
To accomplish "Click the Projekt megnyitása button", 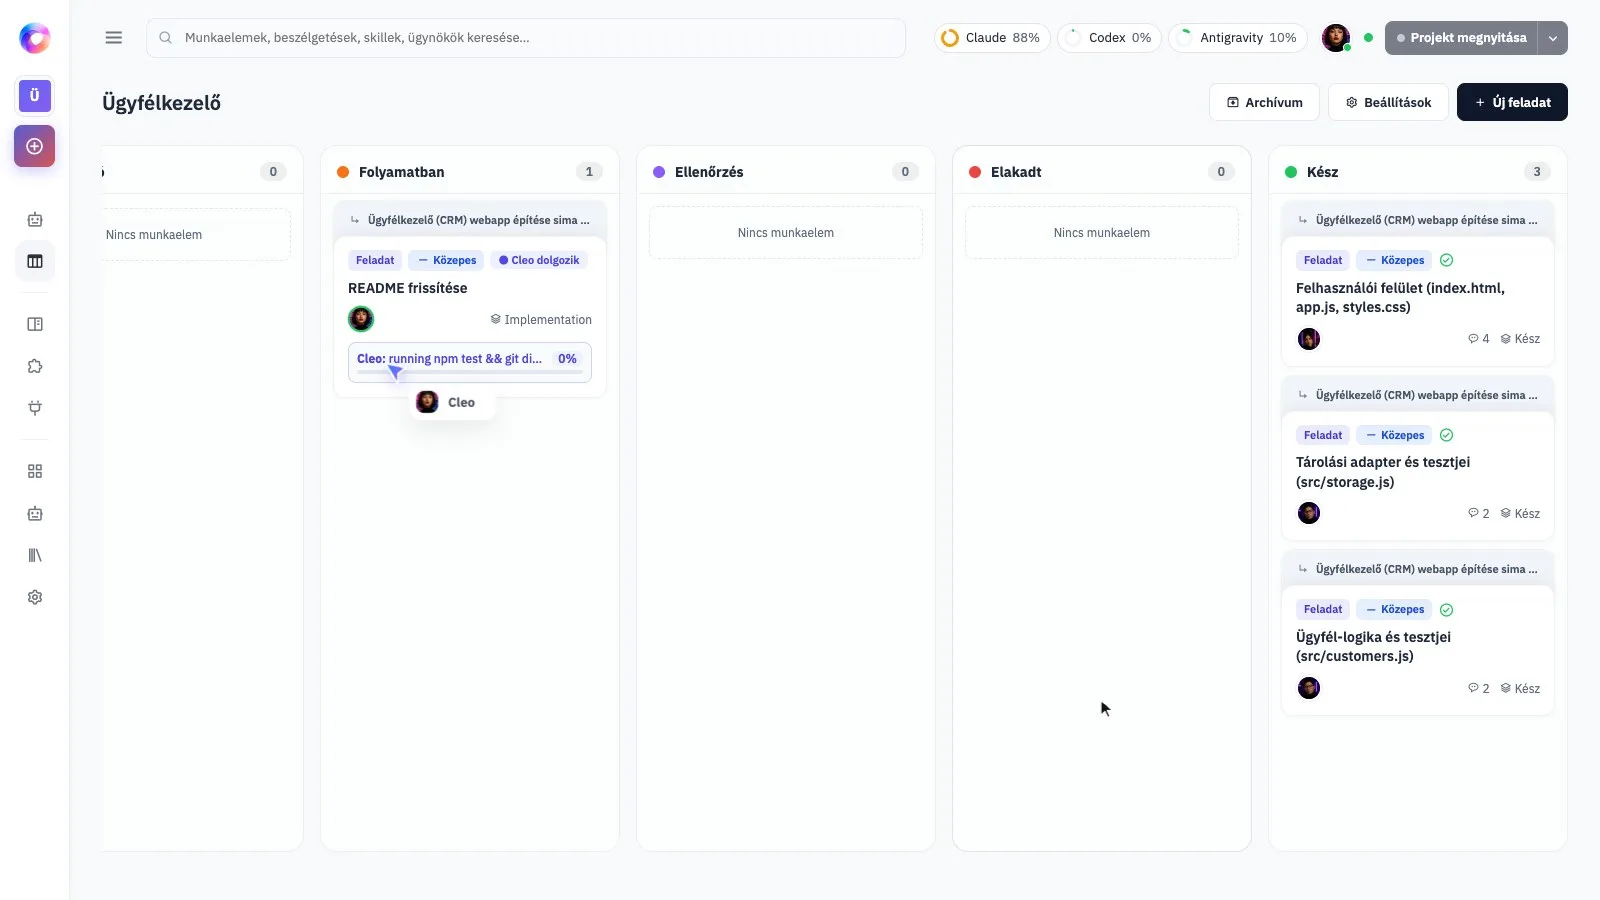I will click(1461, 38).
